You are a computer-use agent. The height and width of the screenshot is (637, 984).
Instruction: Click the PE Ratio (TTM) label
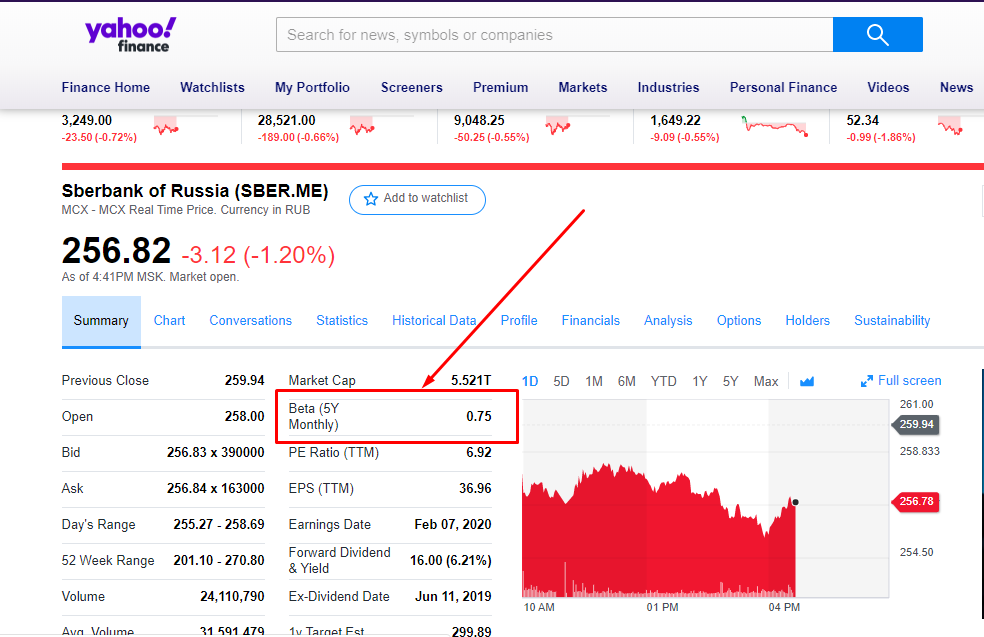pyautogui.click(x=333, y=452)
